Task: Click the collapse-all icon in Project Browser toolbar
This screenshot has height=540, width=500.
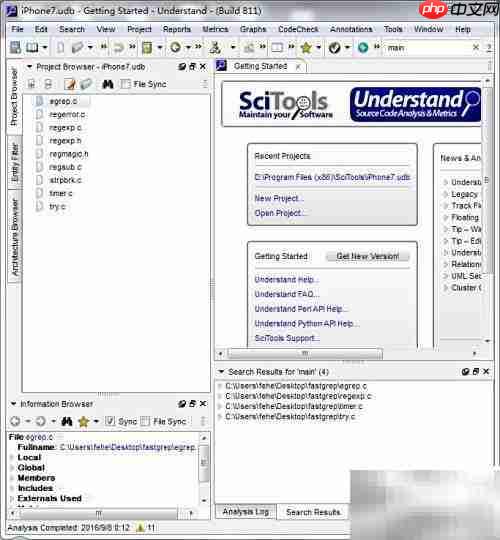Action: tap(48, 84)
